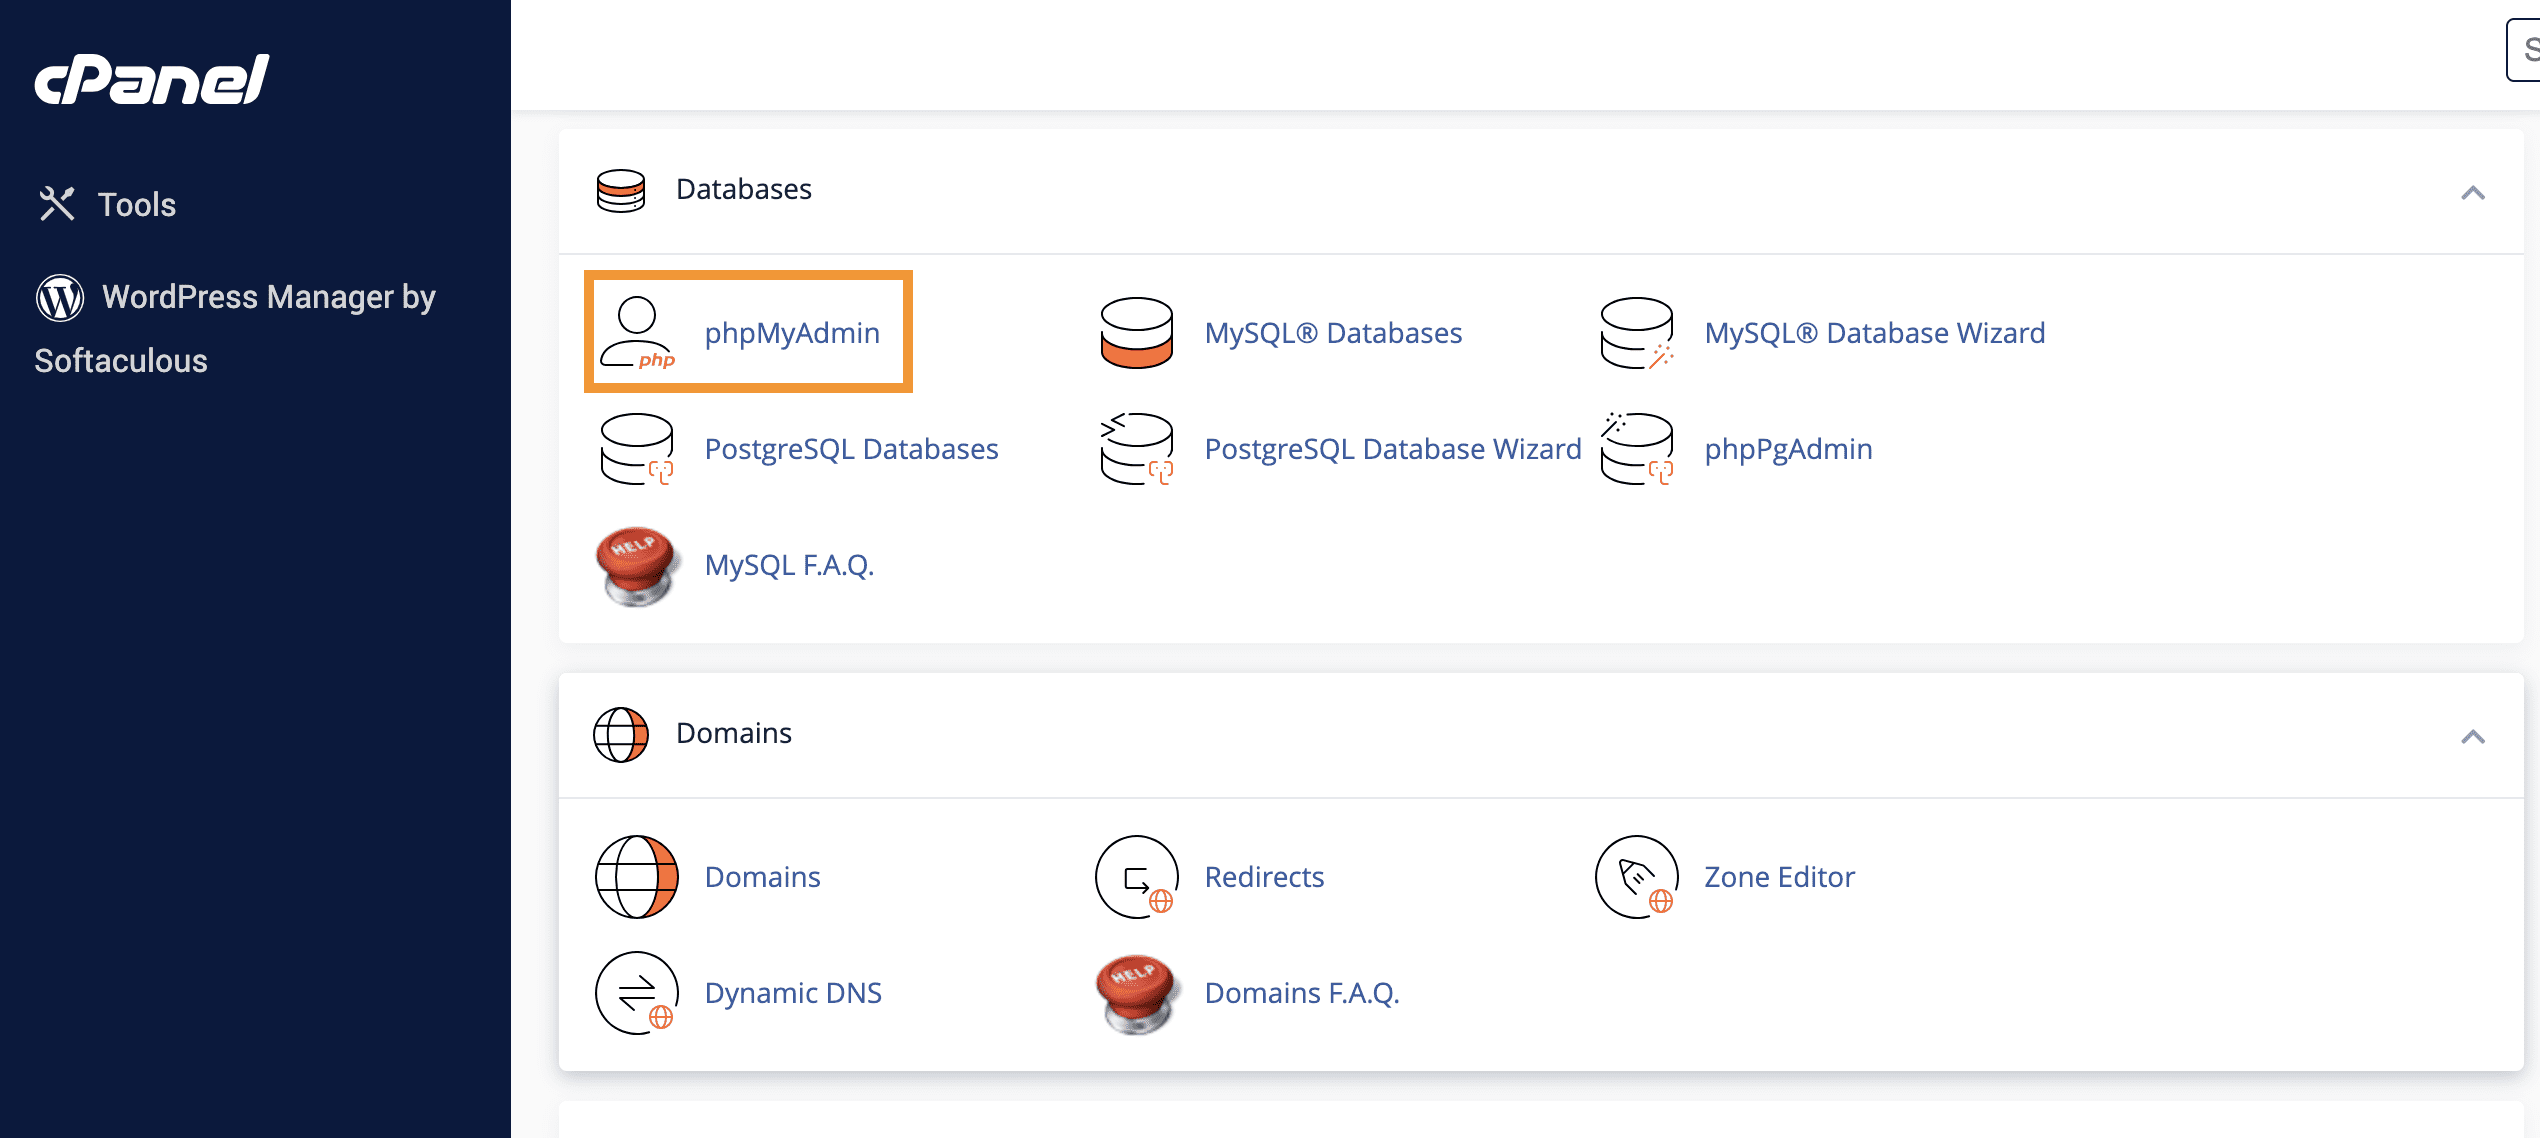Open the PostgreSQL Databases icon
The height and width of the screenshot is (1138, 2540).
636,449
